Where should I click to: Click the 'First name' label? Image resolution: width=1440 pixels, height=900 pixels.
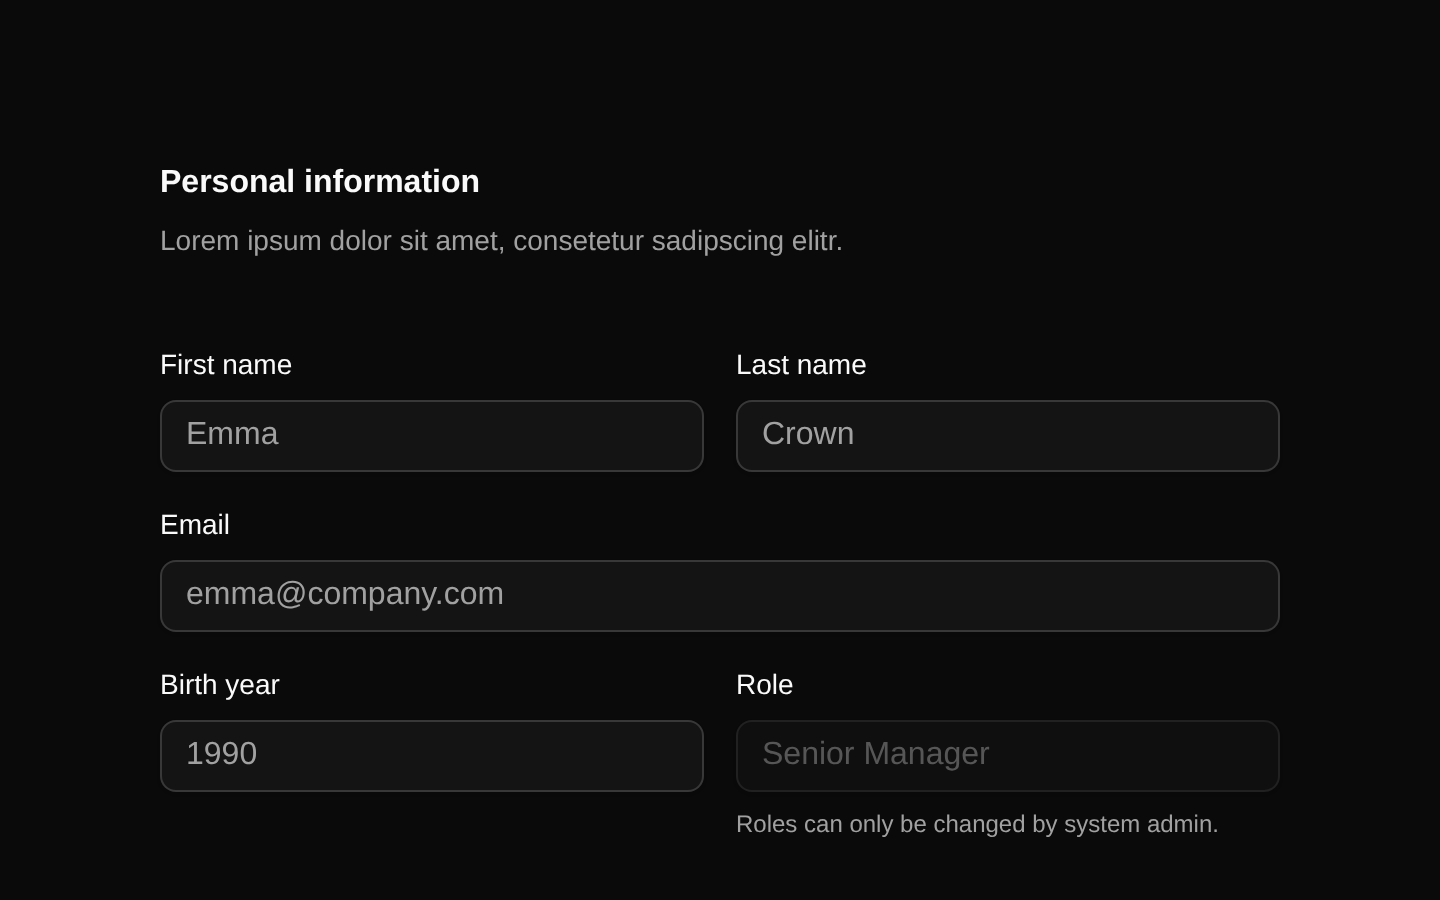click(226, 365)
